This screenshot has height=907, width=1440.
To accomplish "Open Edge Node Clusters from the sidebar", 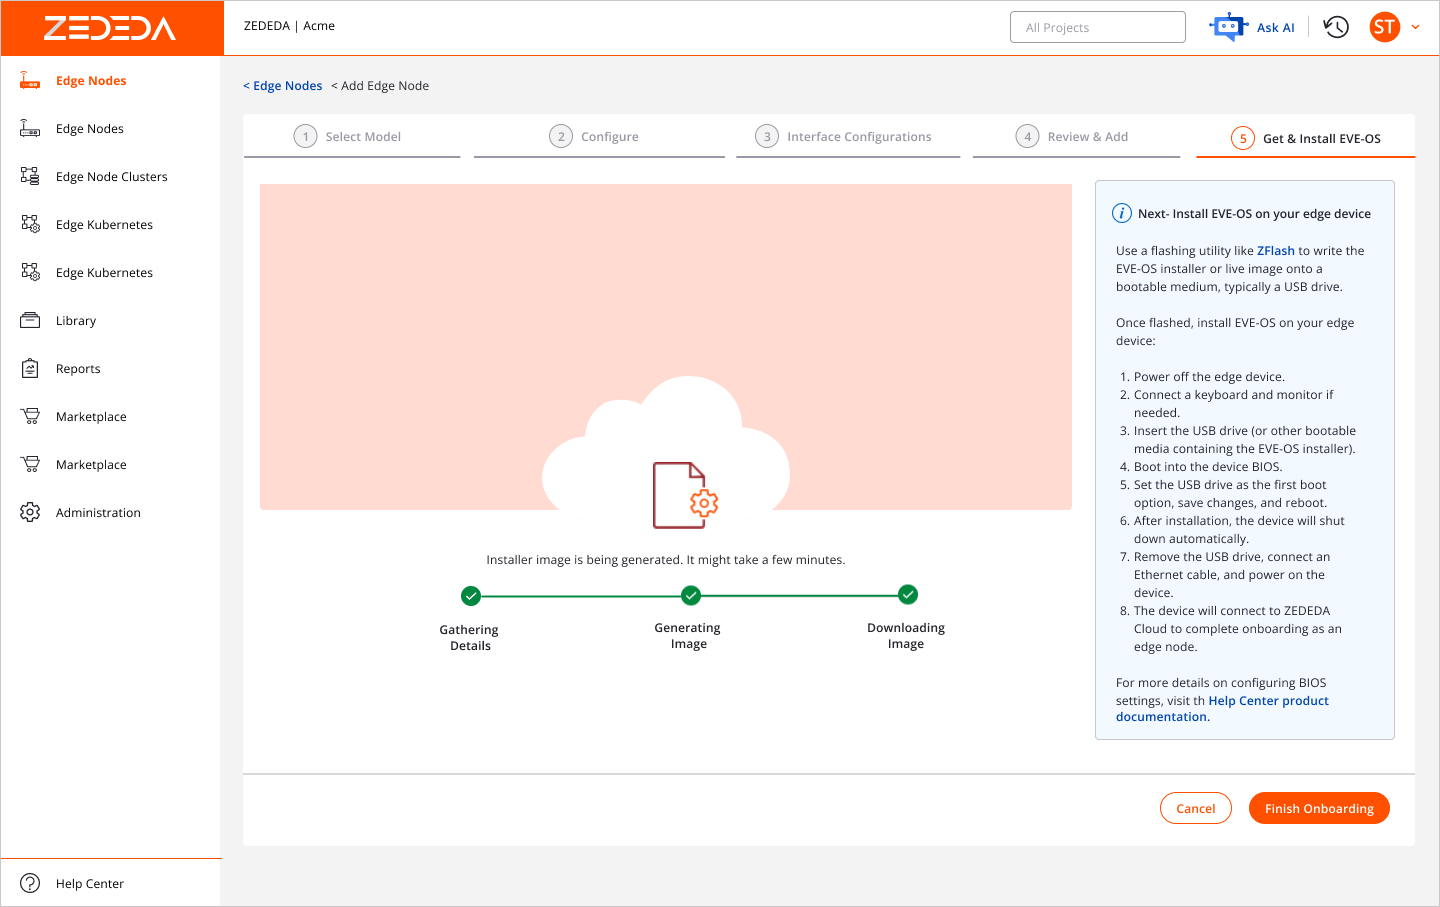I will click(x=111, y=176).
